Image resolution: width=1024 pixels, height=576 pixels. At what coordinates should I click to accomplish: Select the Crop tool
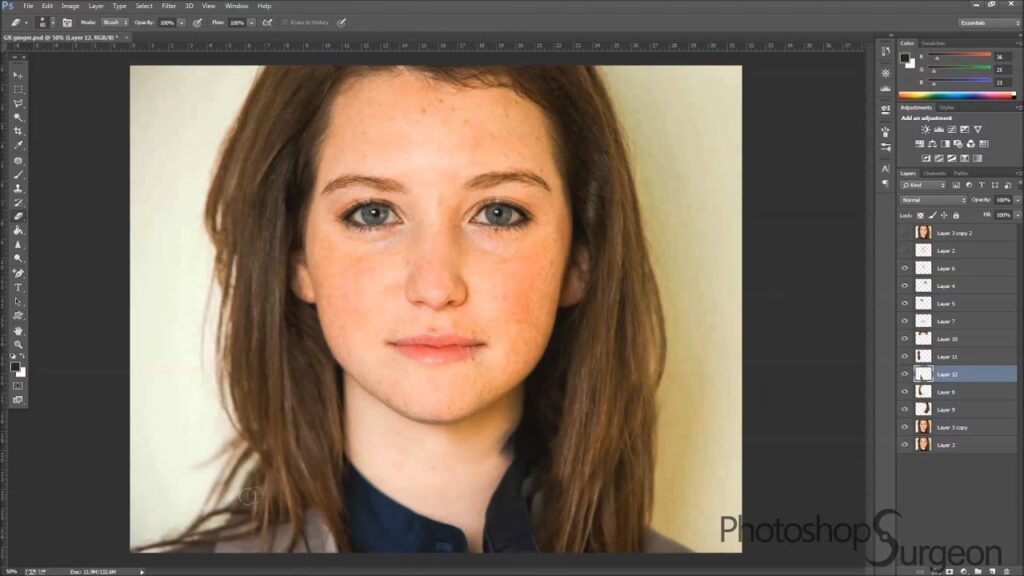[18, 132]
